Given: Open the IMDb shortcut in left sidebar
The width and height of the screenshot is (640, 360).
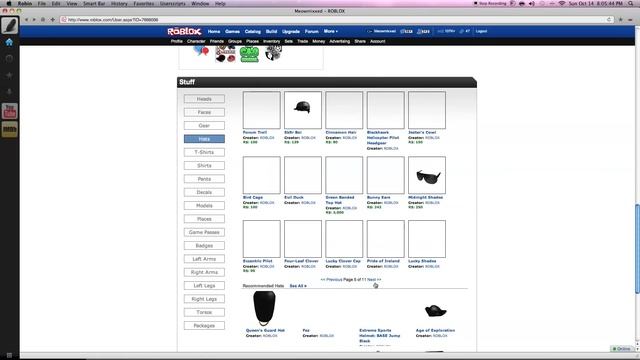Looking at the screenshot, I should [9, 130].
